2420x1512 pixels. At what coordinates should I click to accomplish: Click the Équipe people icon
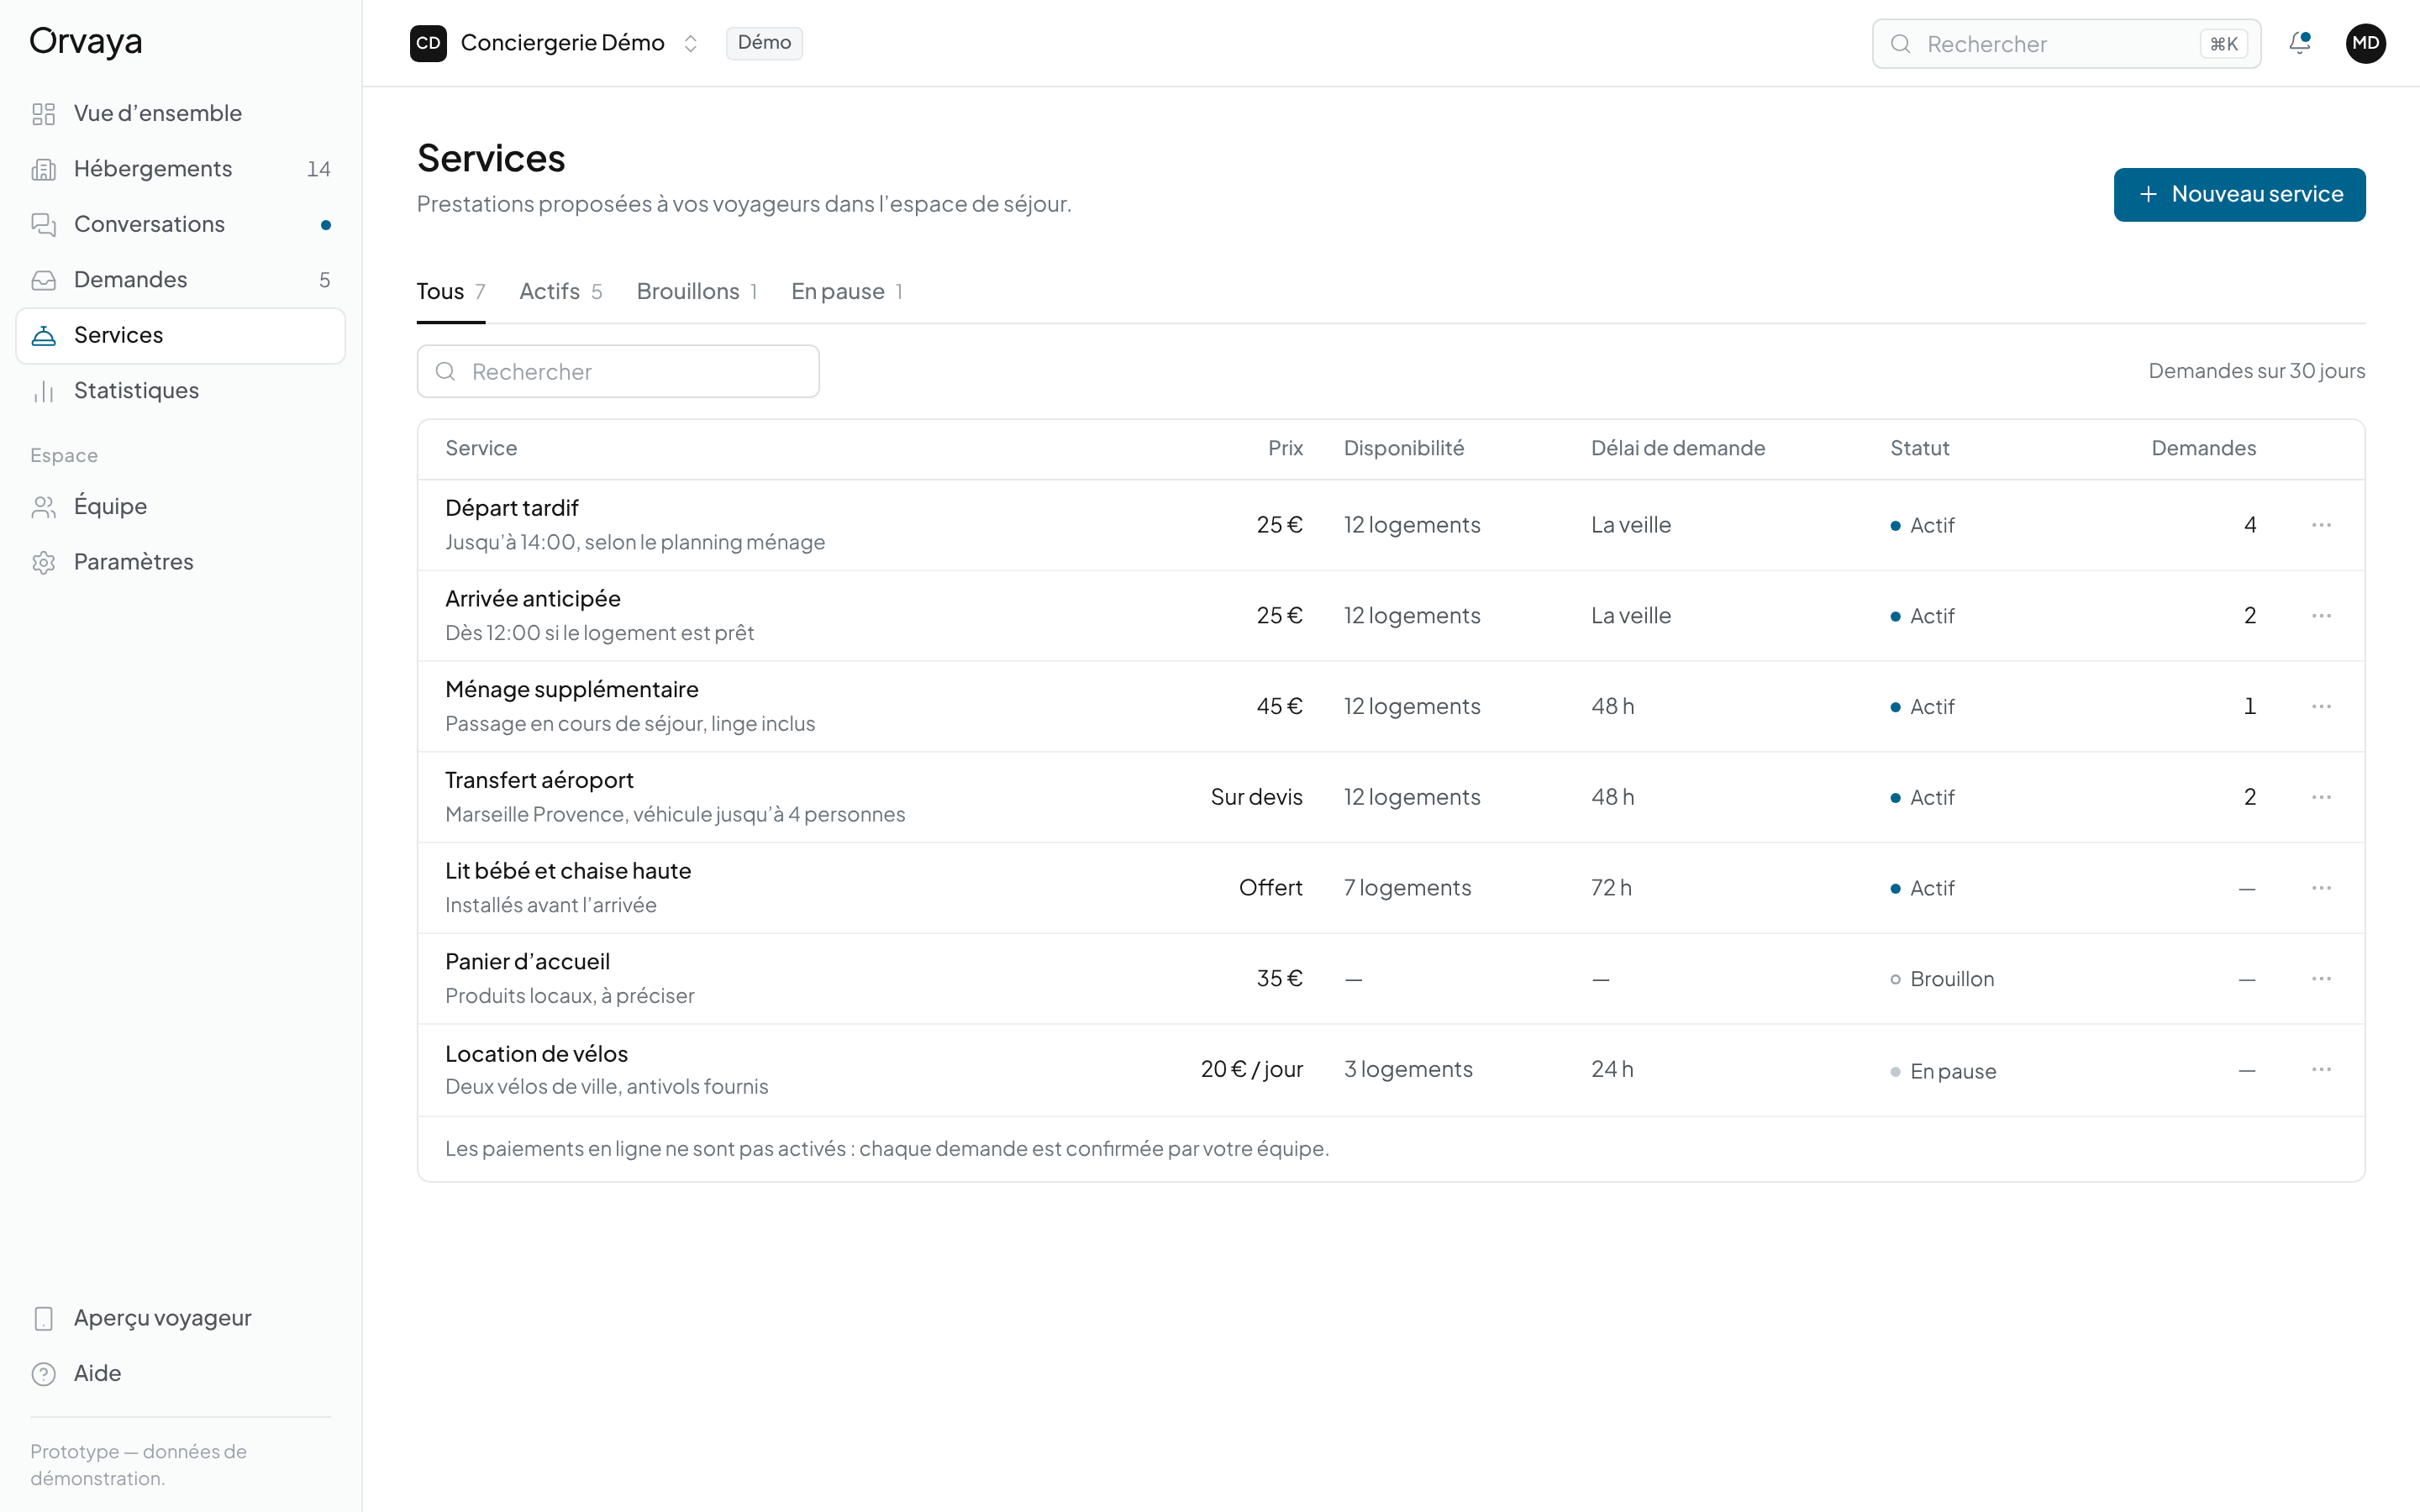pos(44,507)
